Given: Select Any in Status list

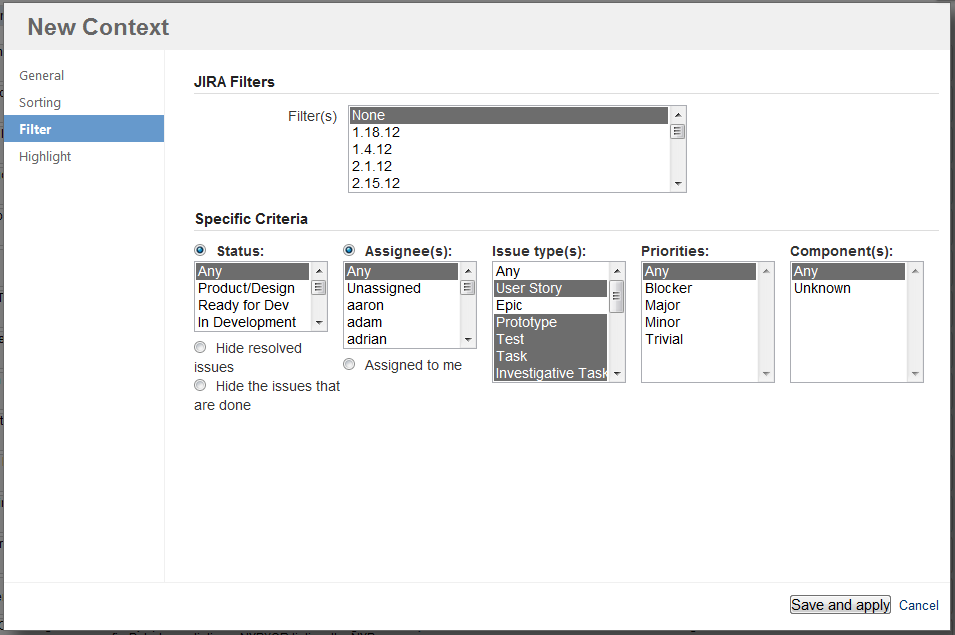Looking at the screenshot, I should [252, 272].
